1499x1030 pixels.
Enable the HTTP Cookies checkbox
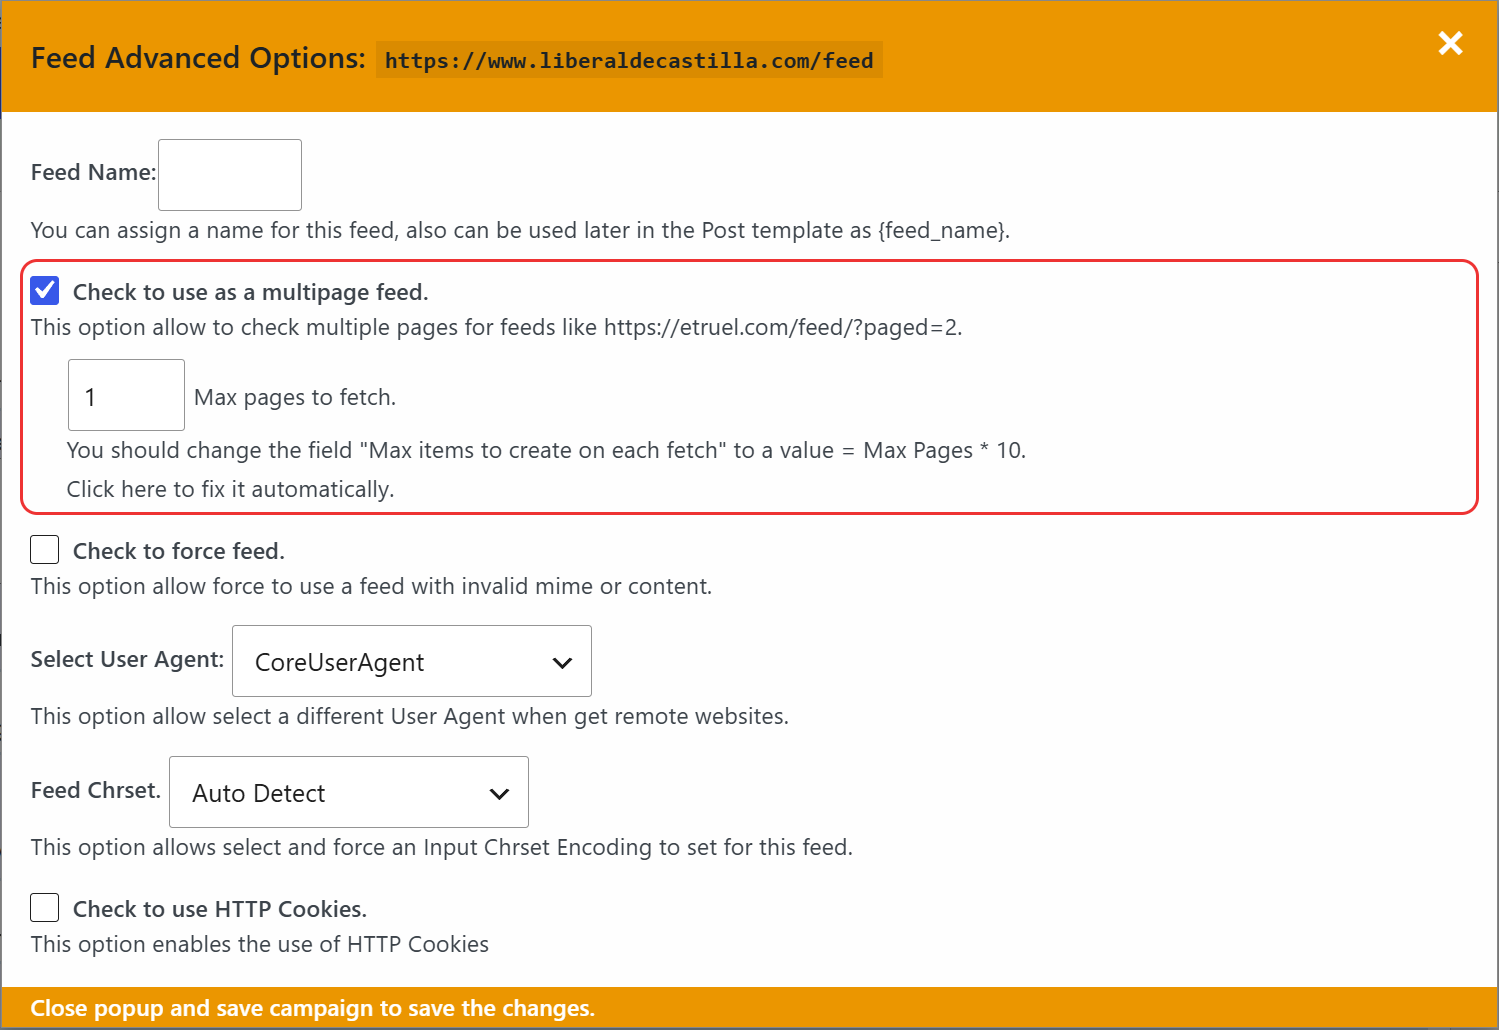tap(45, 908)
